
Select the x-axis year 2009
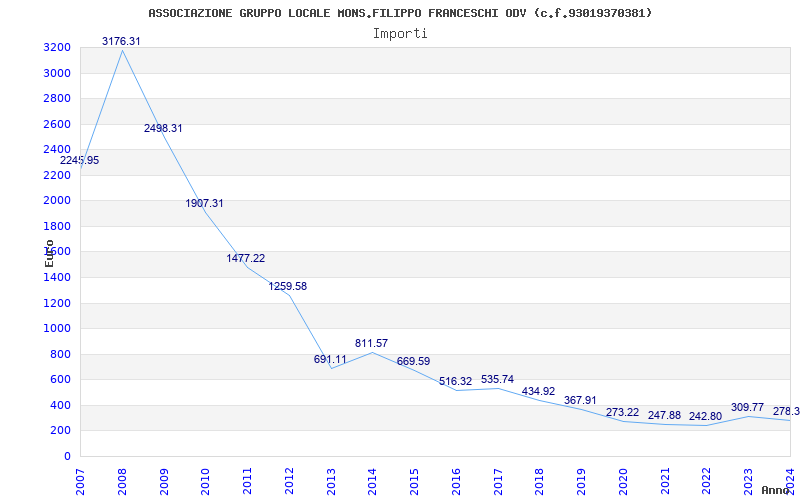point(164,481)
